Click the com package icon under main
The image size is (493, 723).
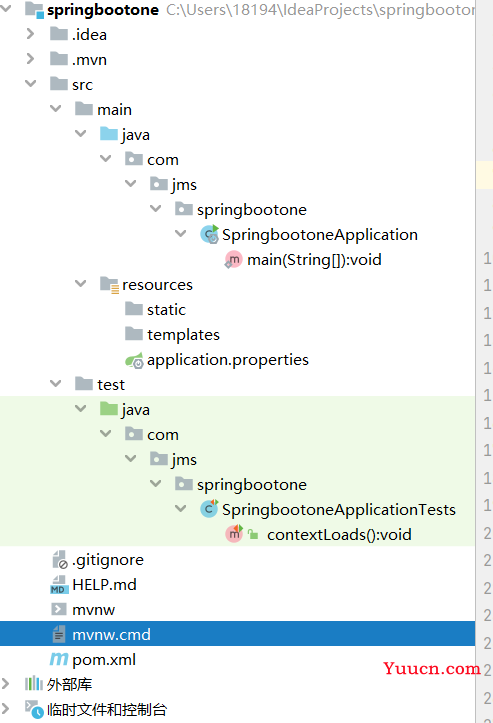(134, 159)
